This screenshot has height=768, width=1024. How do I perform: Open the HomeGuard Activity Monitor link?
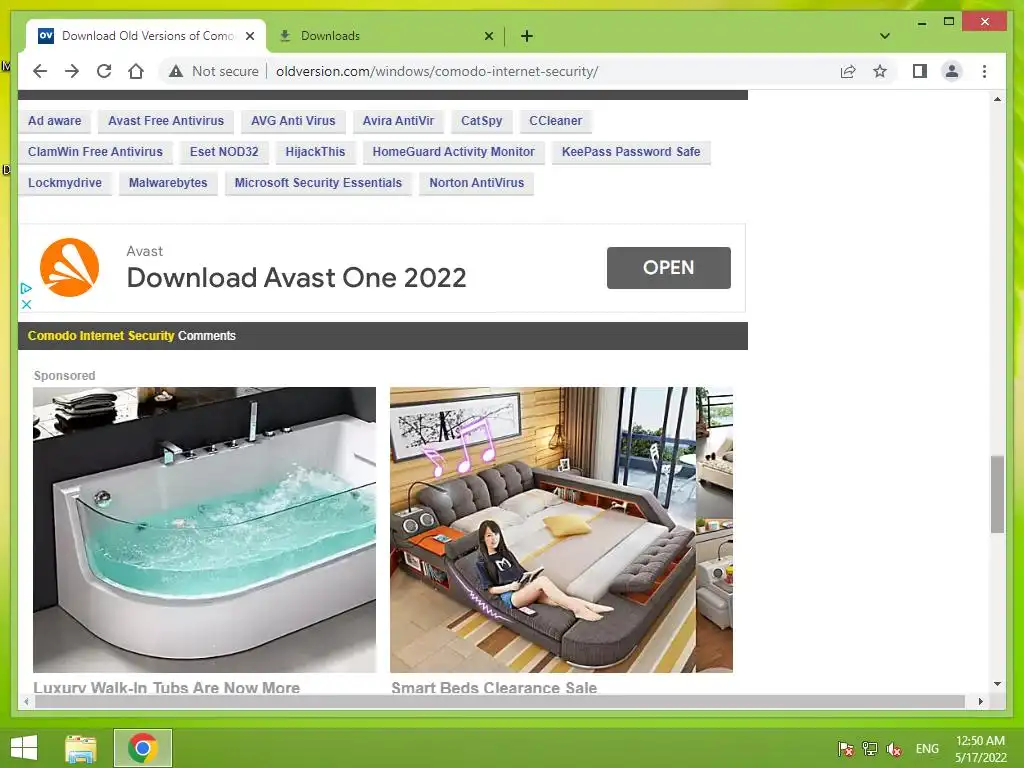[454, 152]
